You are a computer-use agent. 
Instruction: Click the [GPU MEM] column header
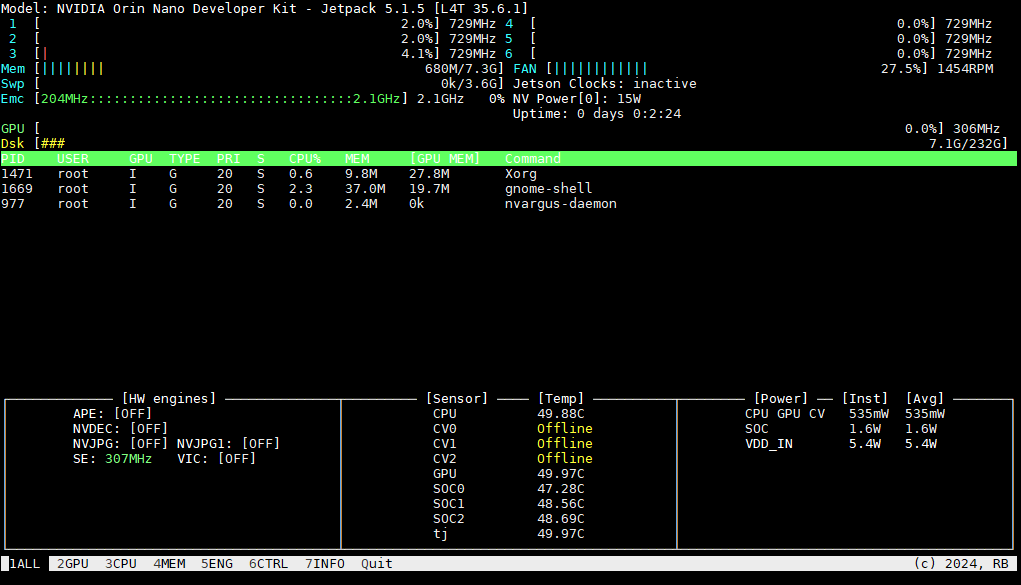pyautogui.click(x=445, y=158)
